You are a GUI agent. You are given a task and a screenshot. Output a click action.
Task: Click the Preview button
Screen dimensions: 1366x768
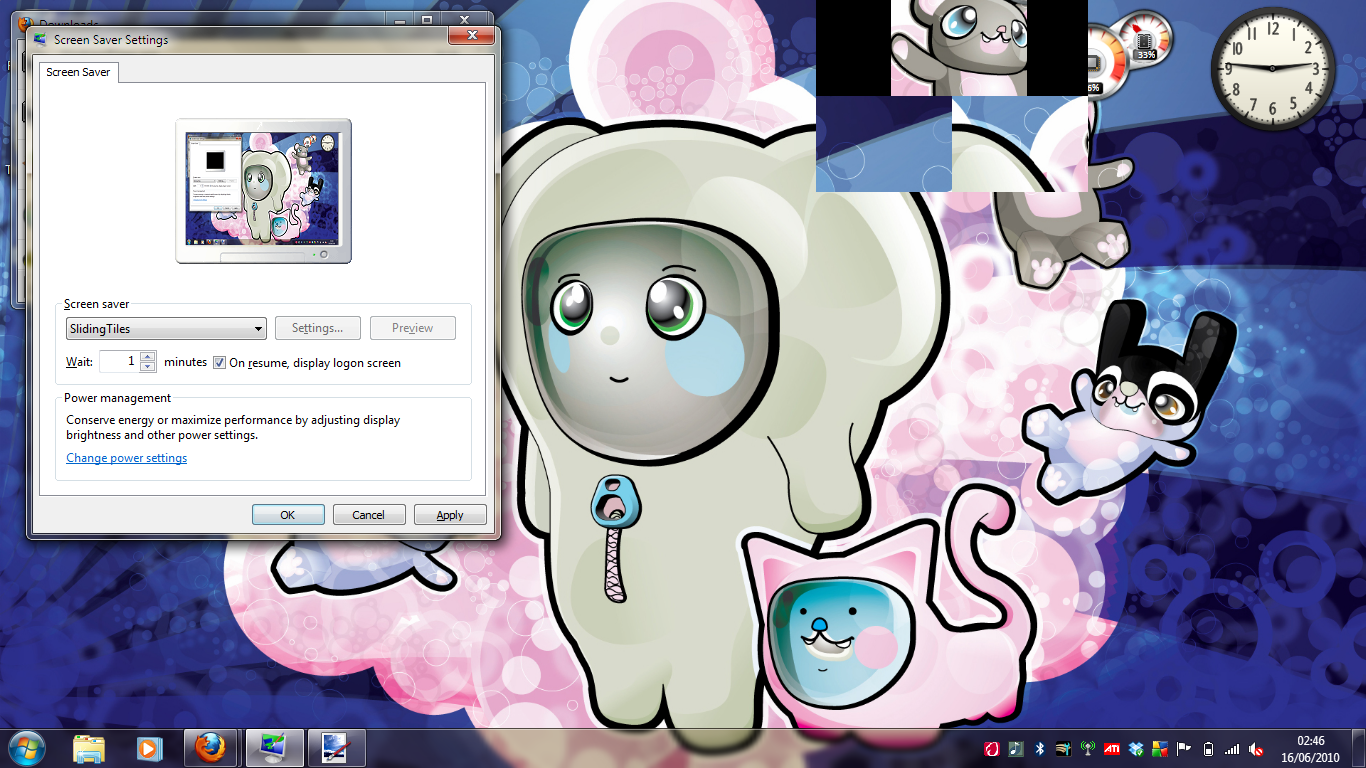(x=413, y=328)
